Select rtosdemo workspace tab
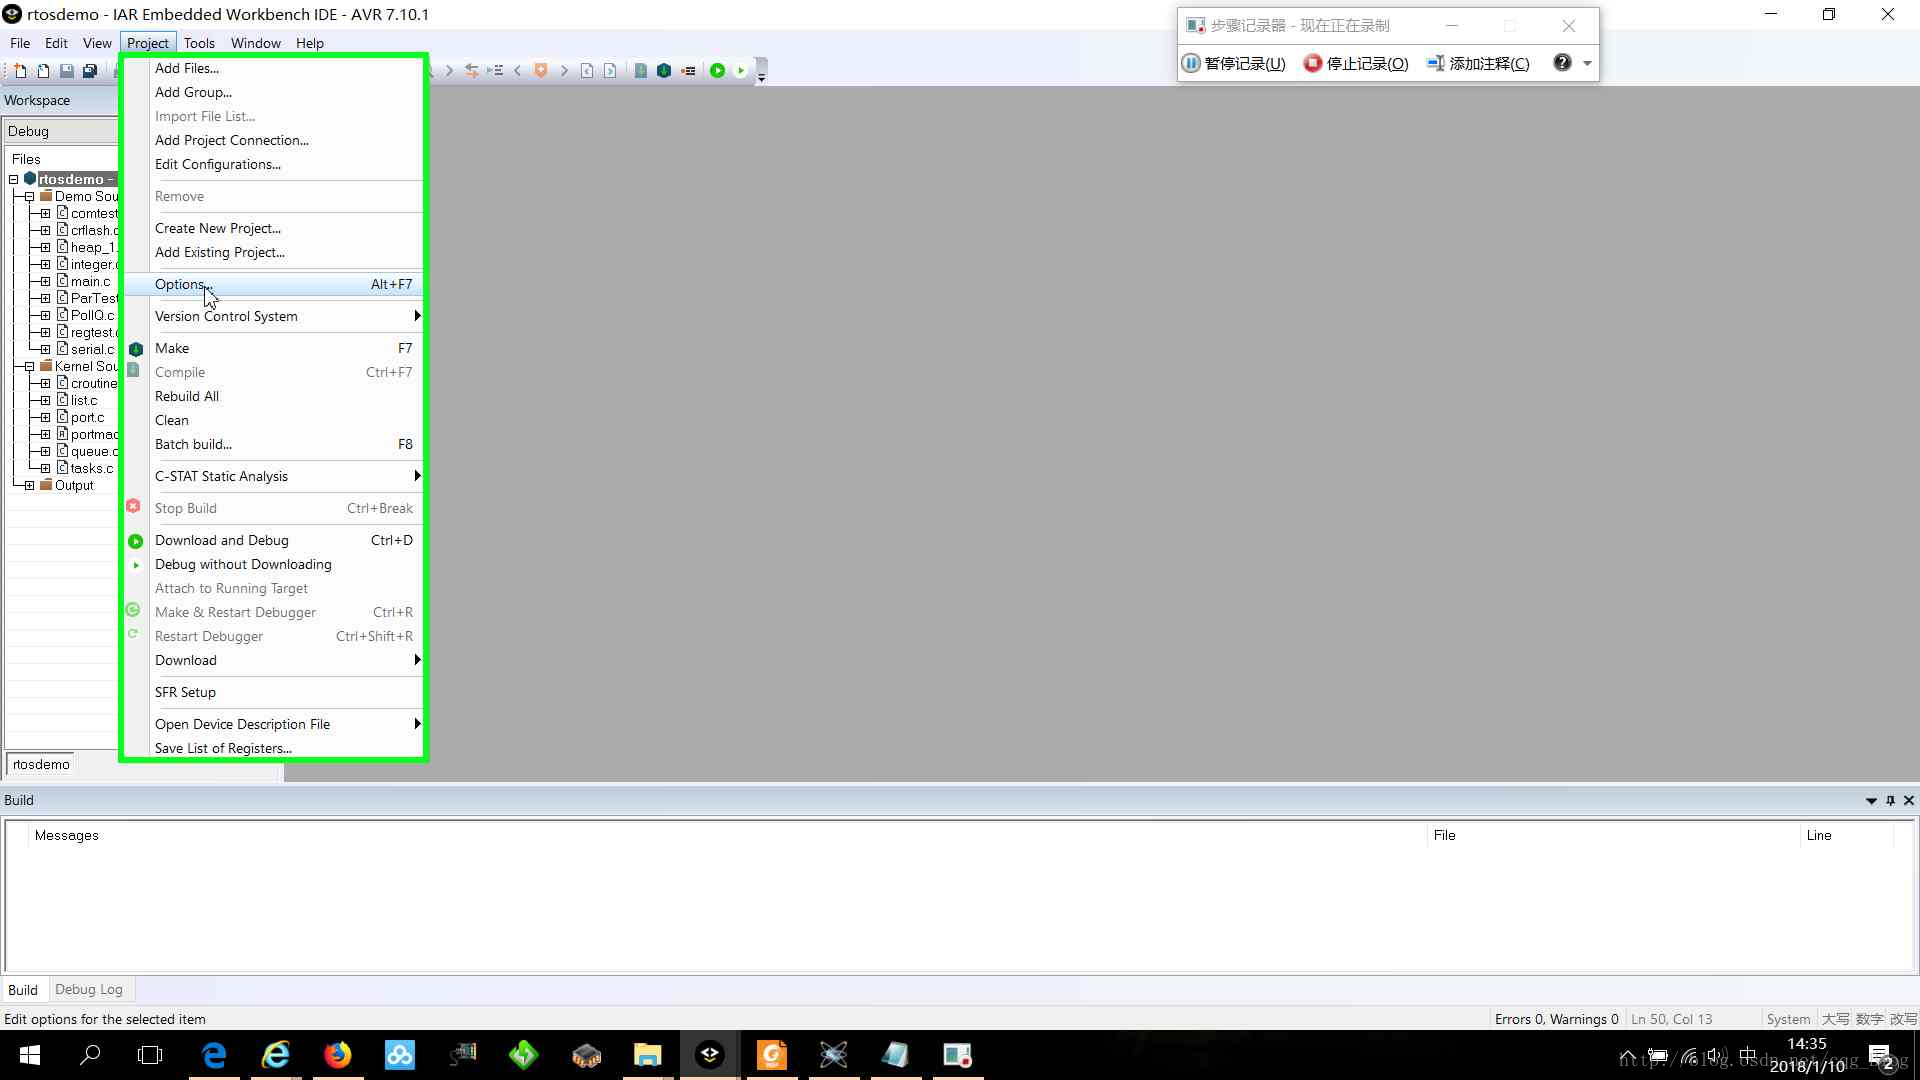 (x=41, y=765)
